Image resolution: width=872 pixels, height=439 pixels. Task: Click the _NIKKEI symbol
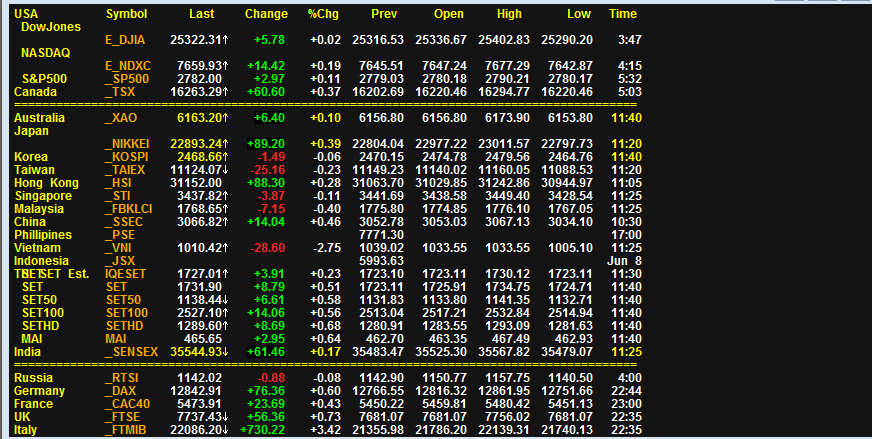127,144
